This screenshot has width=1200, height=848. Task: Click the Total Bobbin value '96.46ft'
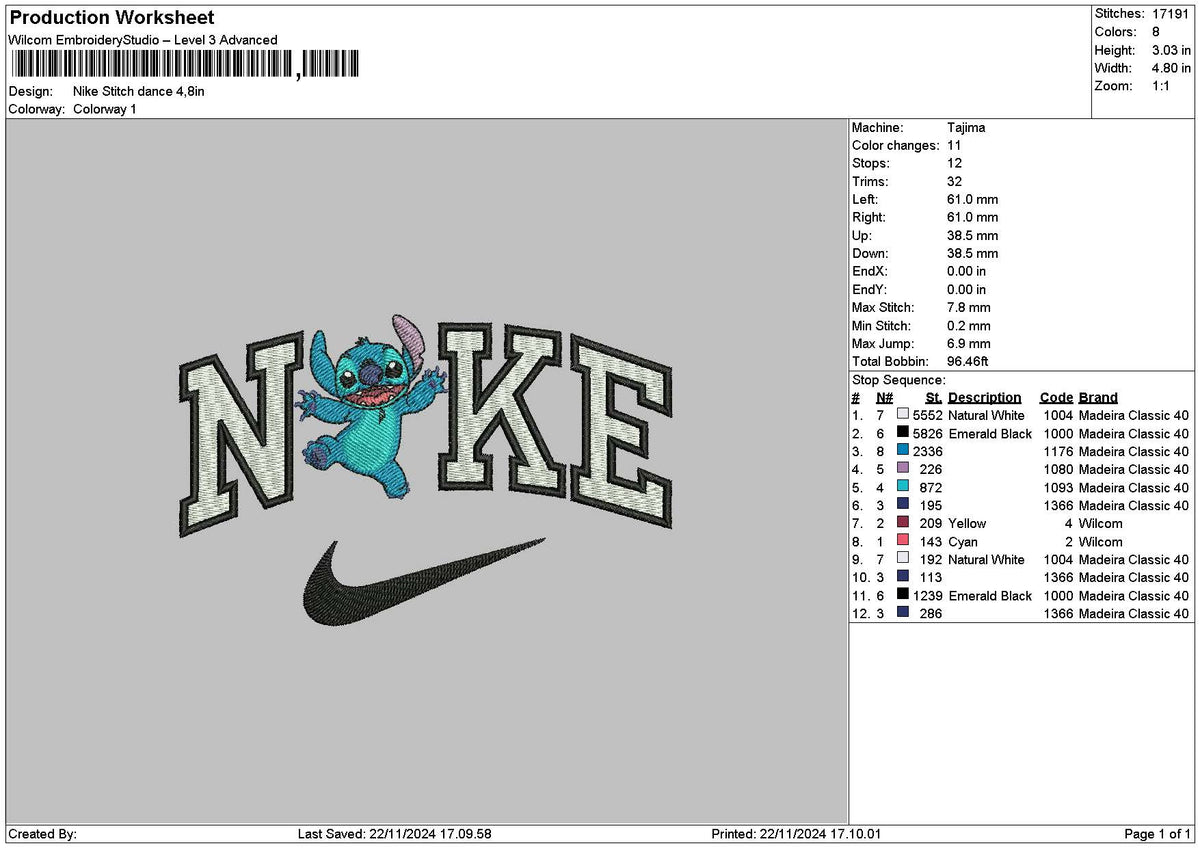(x=968, y=362)
